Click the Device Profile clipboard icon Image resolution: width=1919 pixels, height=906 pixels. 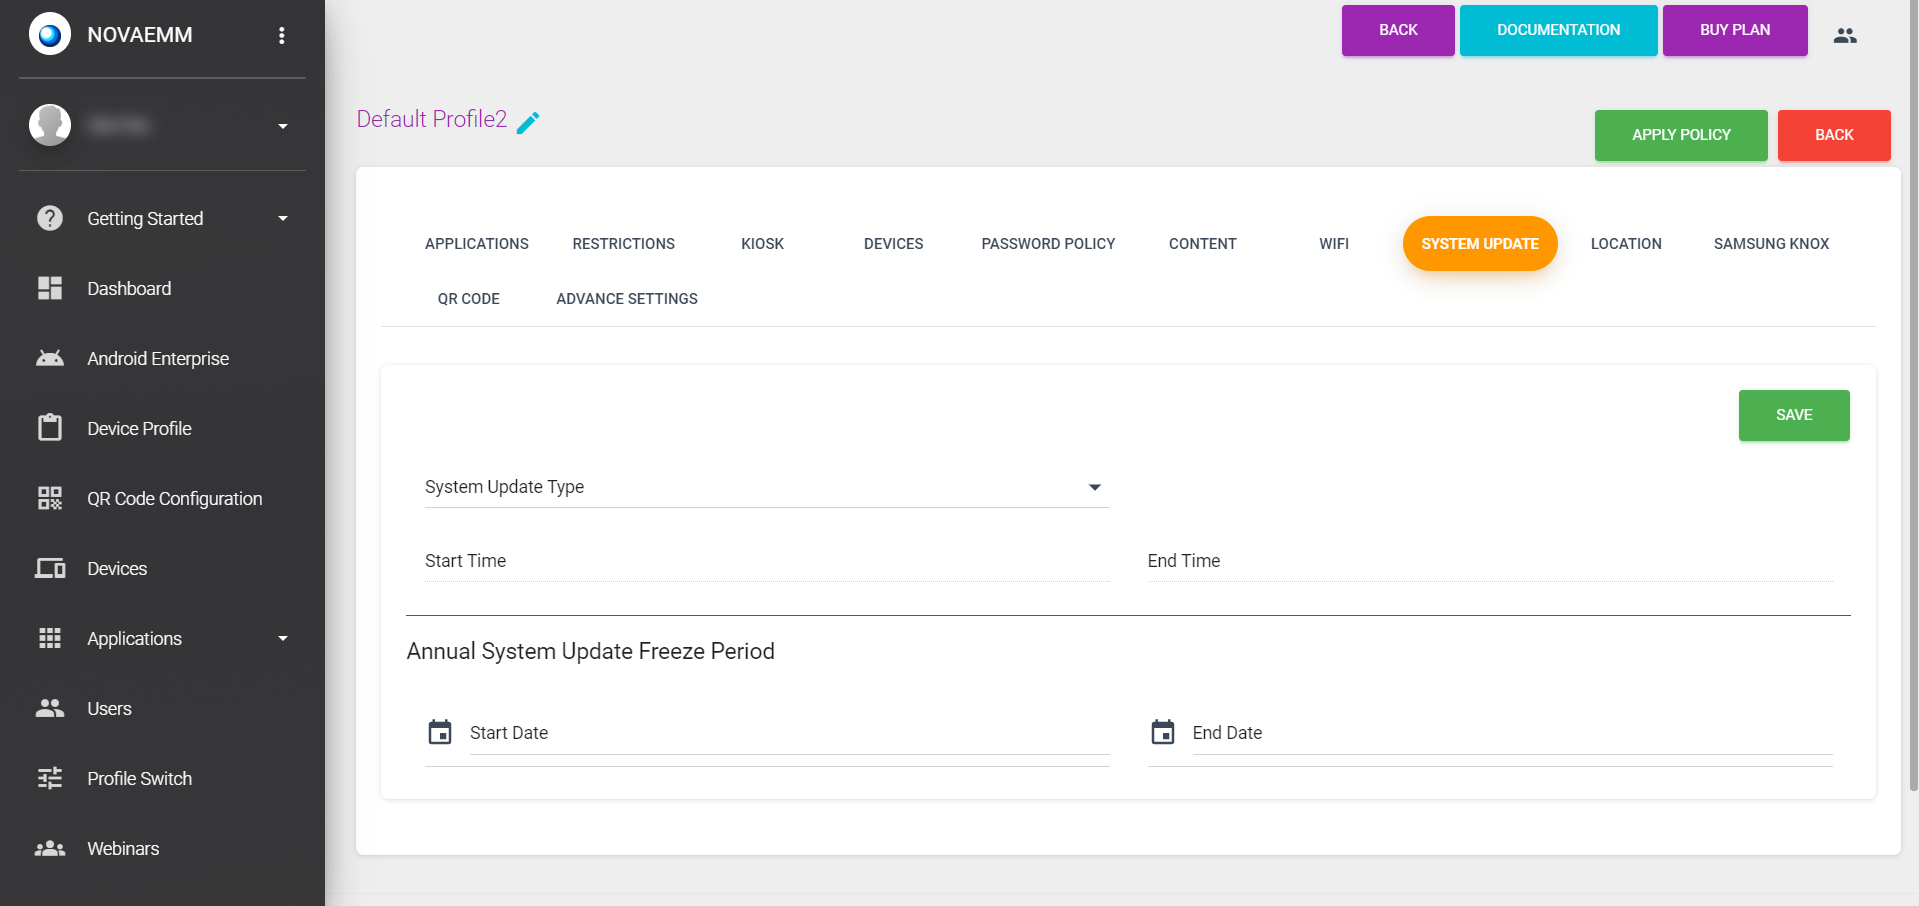click(50, 428)
